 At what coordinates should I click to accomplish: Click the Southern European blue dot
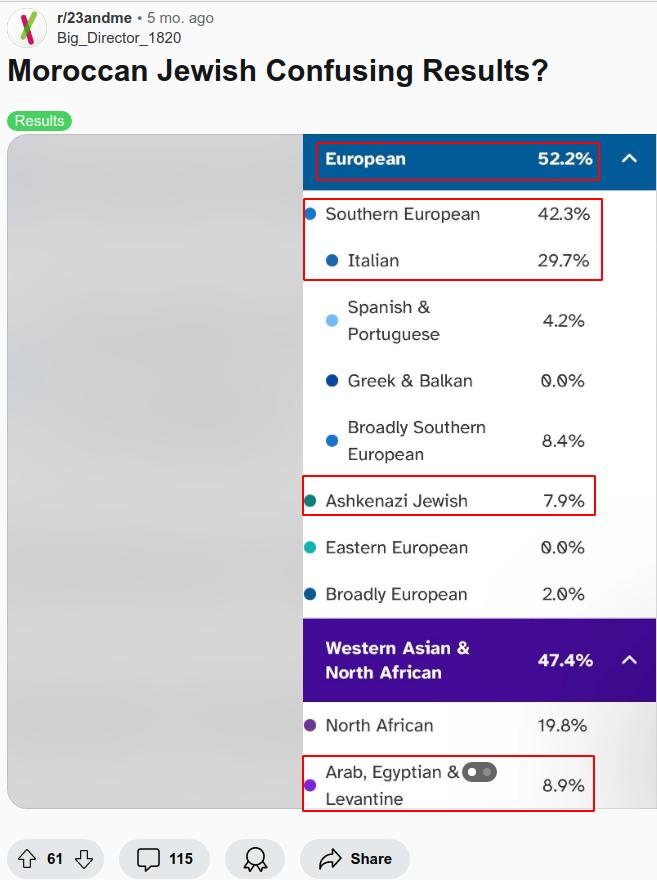[x=310, y=214]
